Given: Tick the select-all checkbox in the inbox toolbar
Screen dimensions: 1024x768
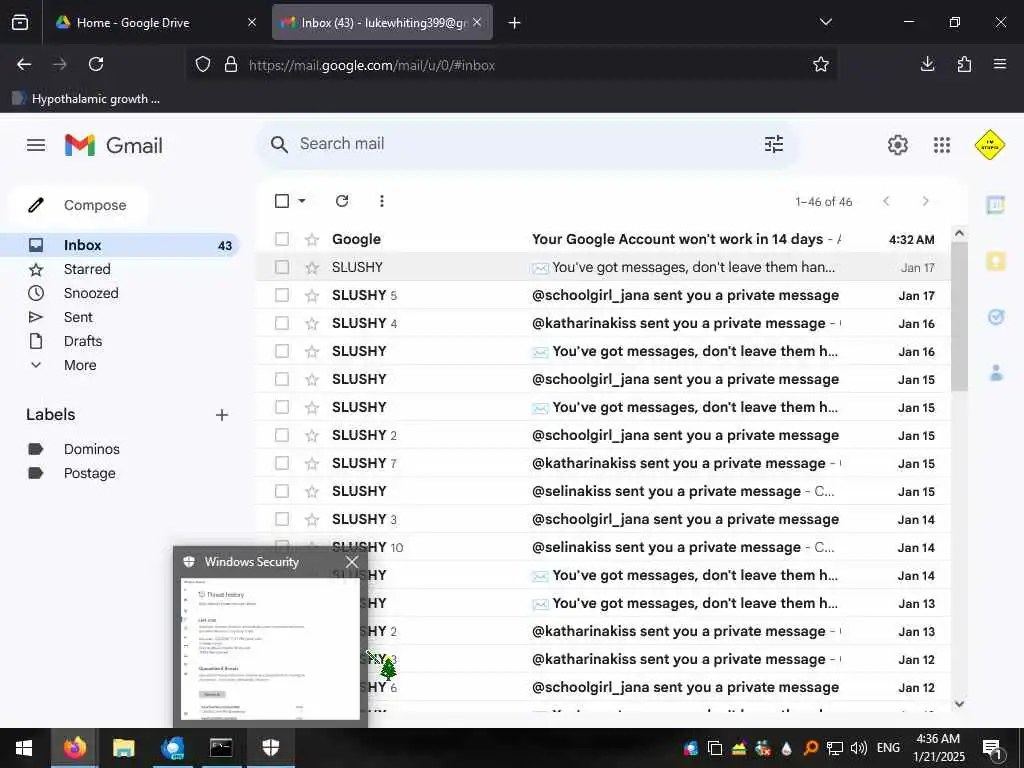Looking at the screenshot, I should click(282, 200).
